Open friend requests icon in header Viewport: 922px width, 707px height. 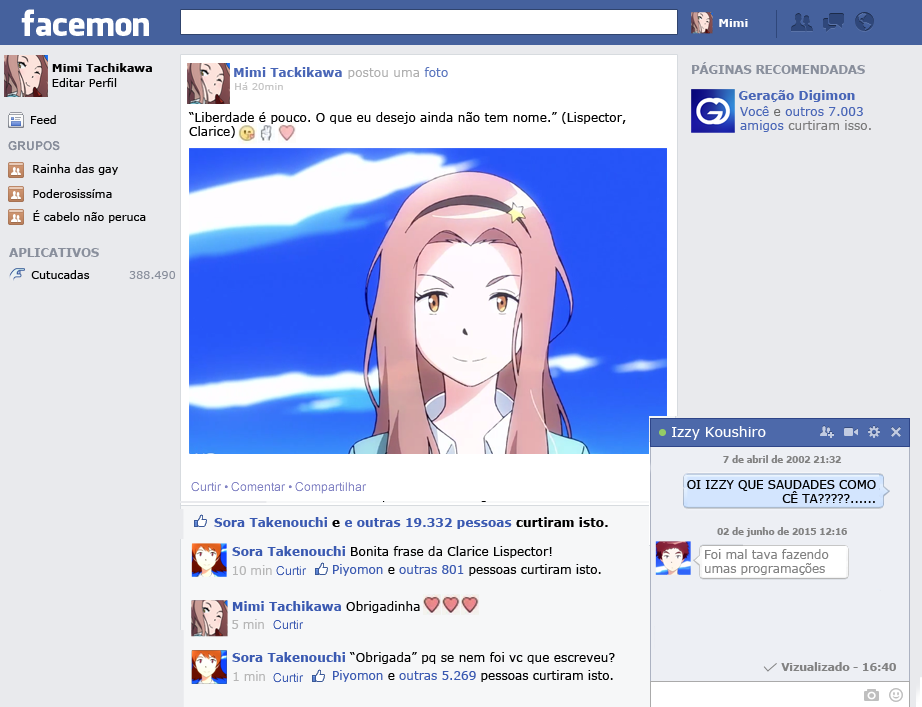point(801,22)
